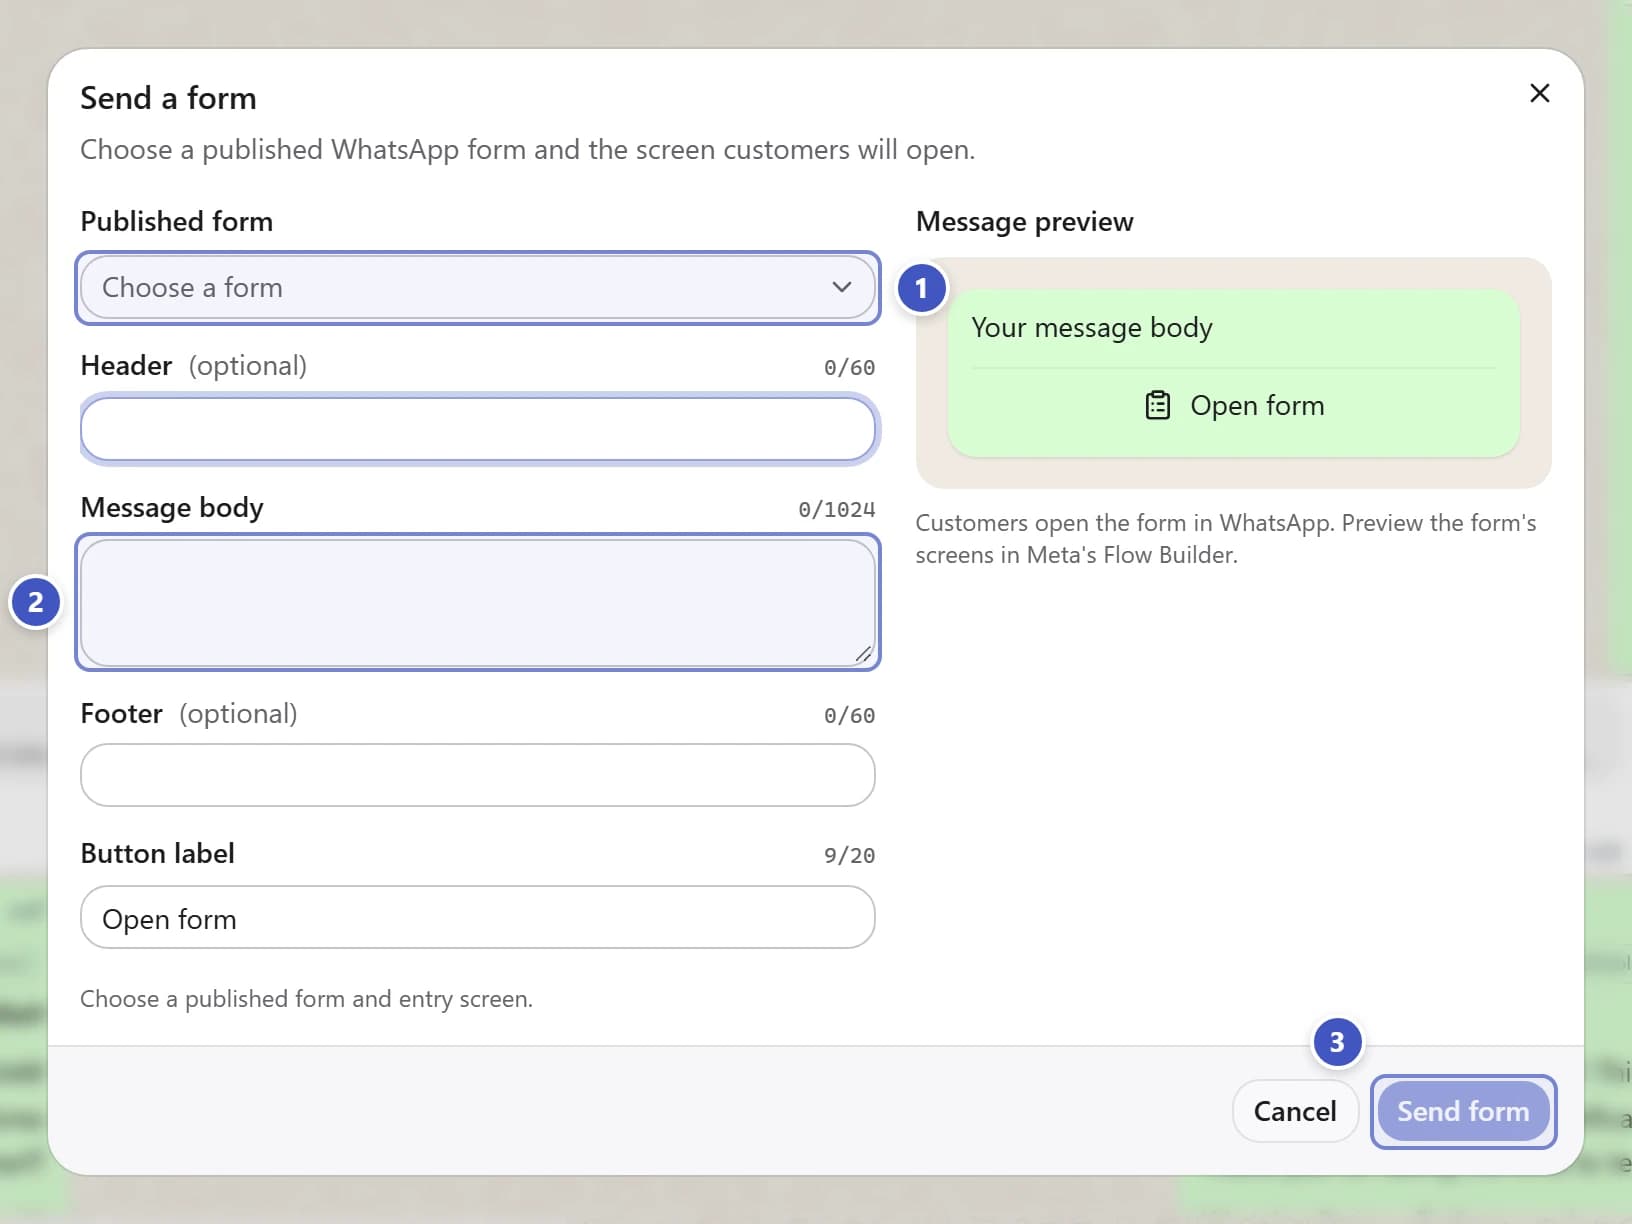Click the Message body resize handle
1632x1224 pixels.
pyautogui.click(x=863, y=654)
